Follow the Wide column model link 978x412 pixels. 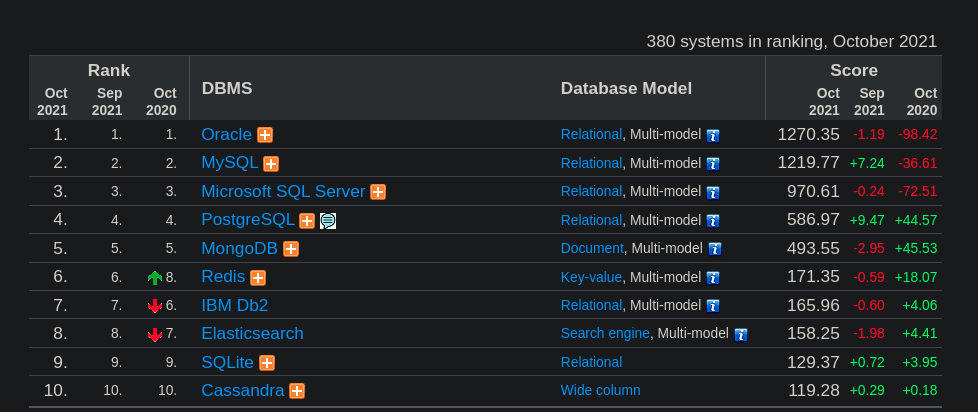[601, 391]
